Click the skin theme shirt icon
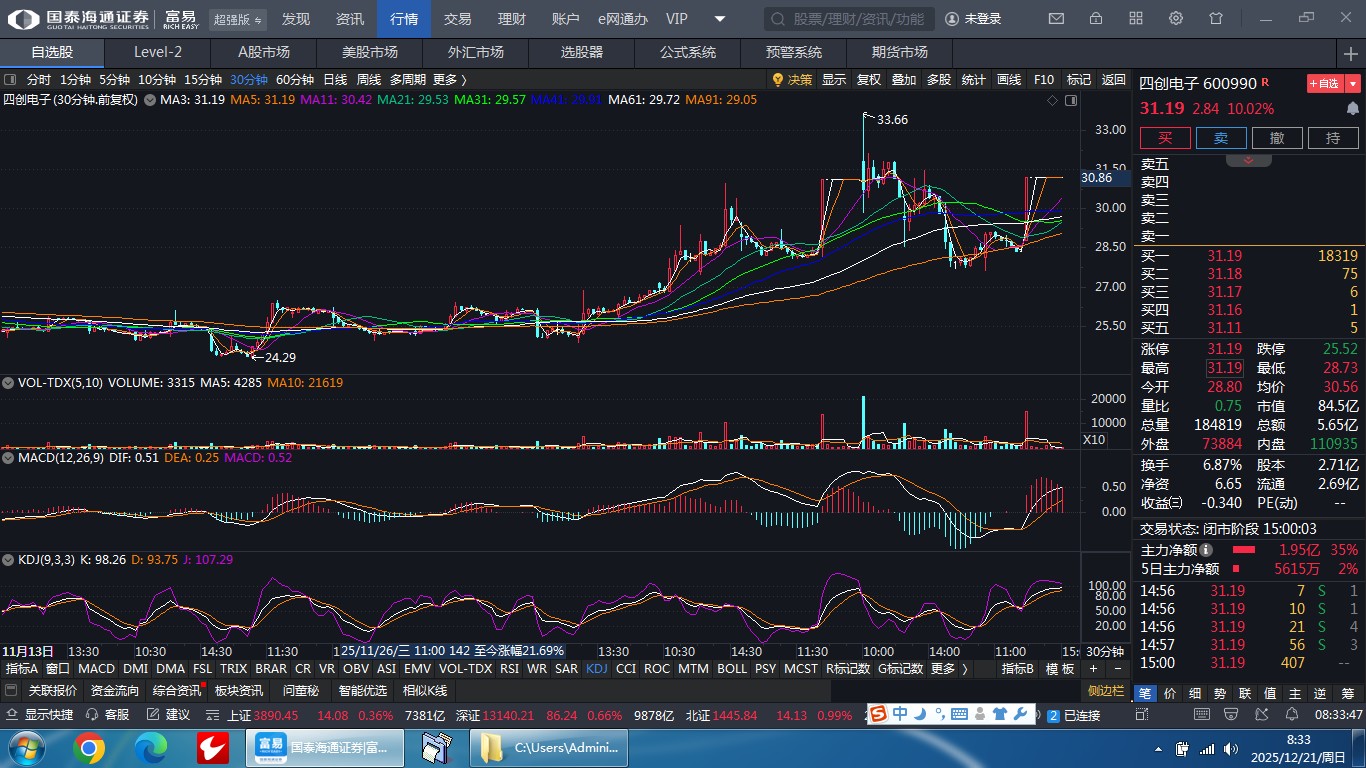The width and height of the screenshot is (1366, 768). (x=1216, y=19)
